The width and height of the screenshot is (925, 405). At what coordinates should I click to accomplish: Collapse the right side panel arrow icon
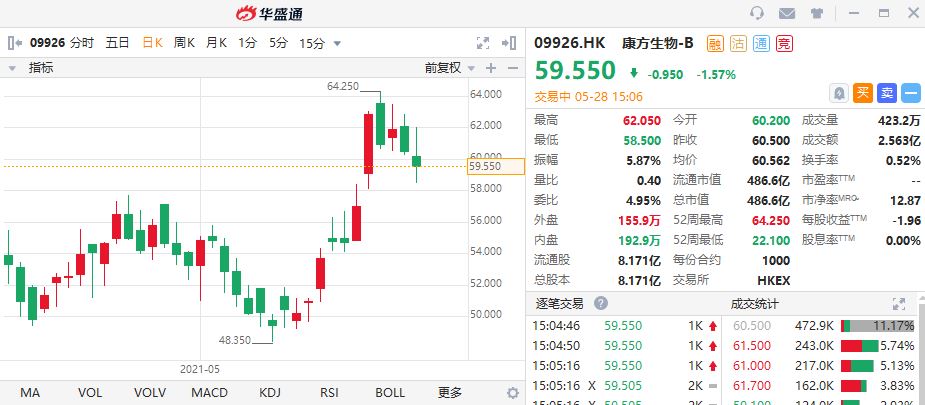coord(509,42)
